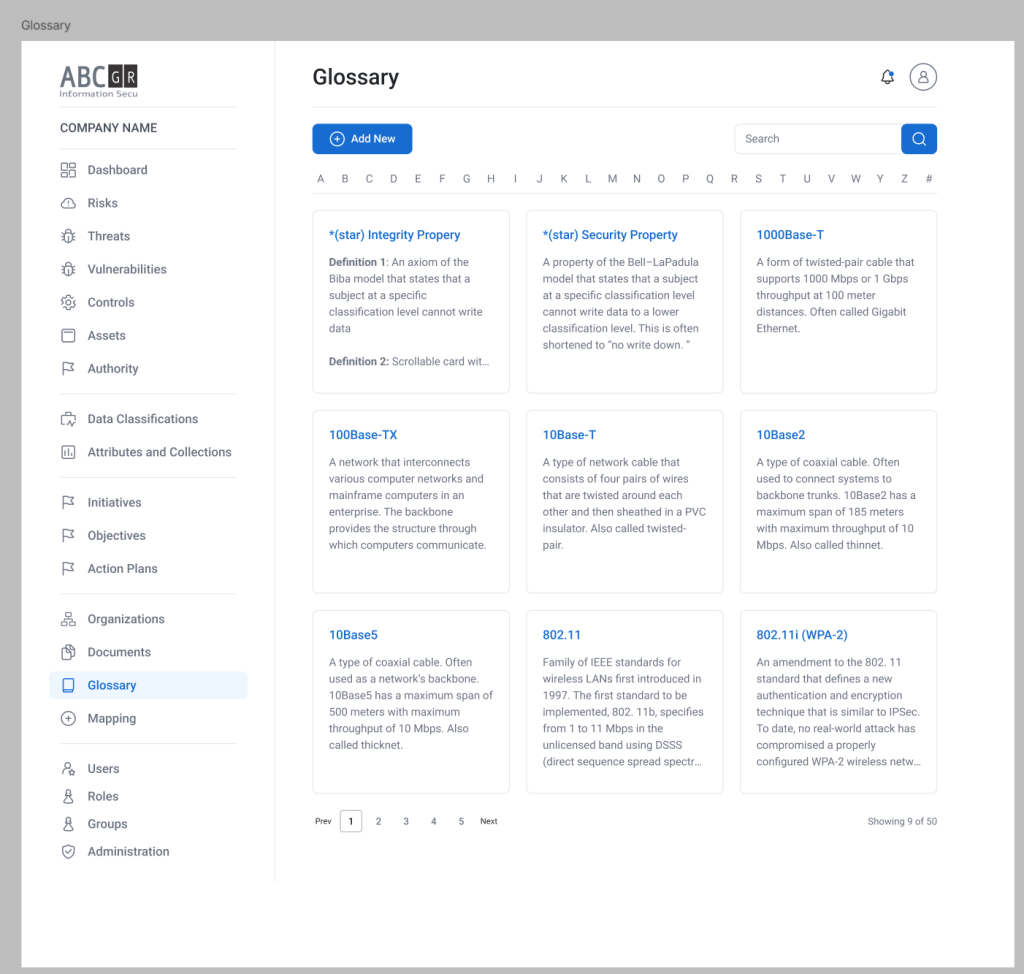Click the Mapping plus-circle icon
This screenshot has width=1024, height=974.
[68, 718]
